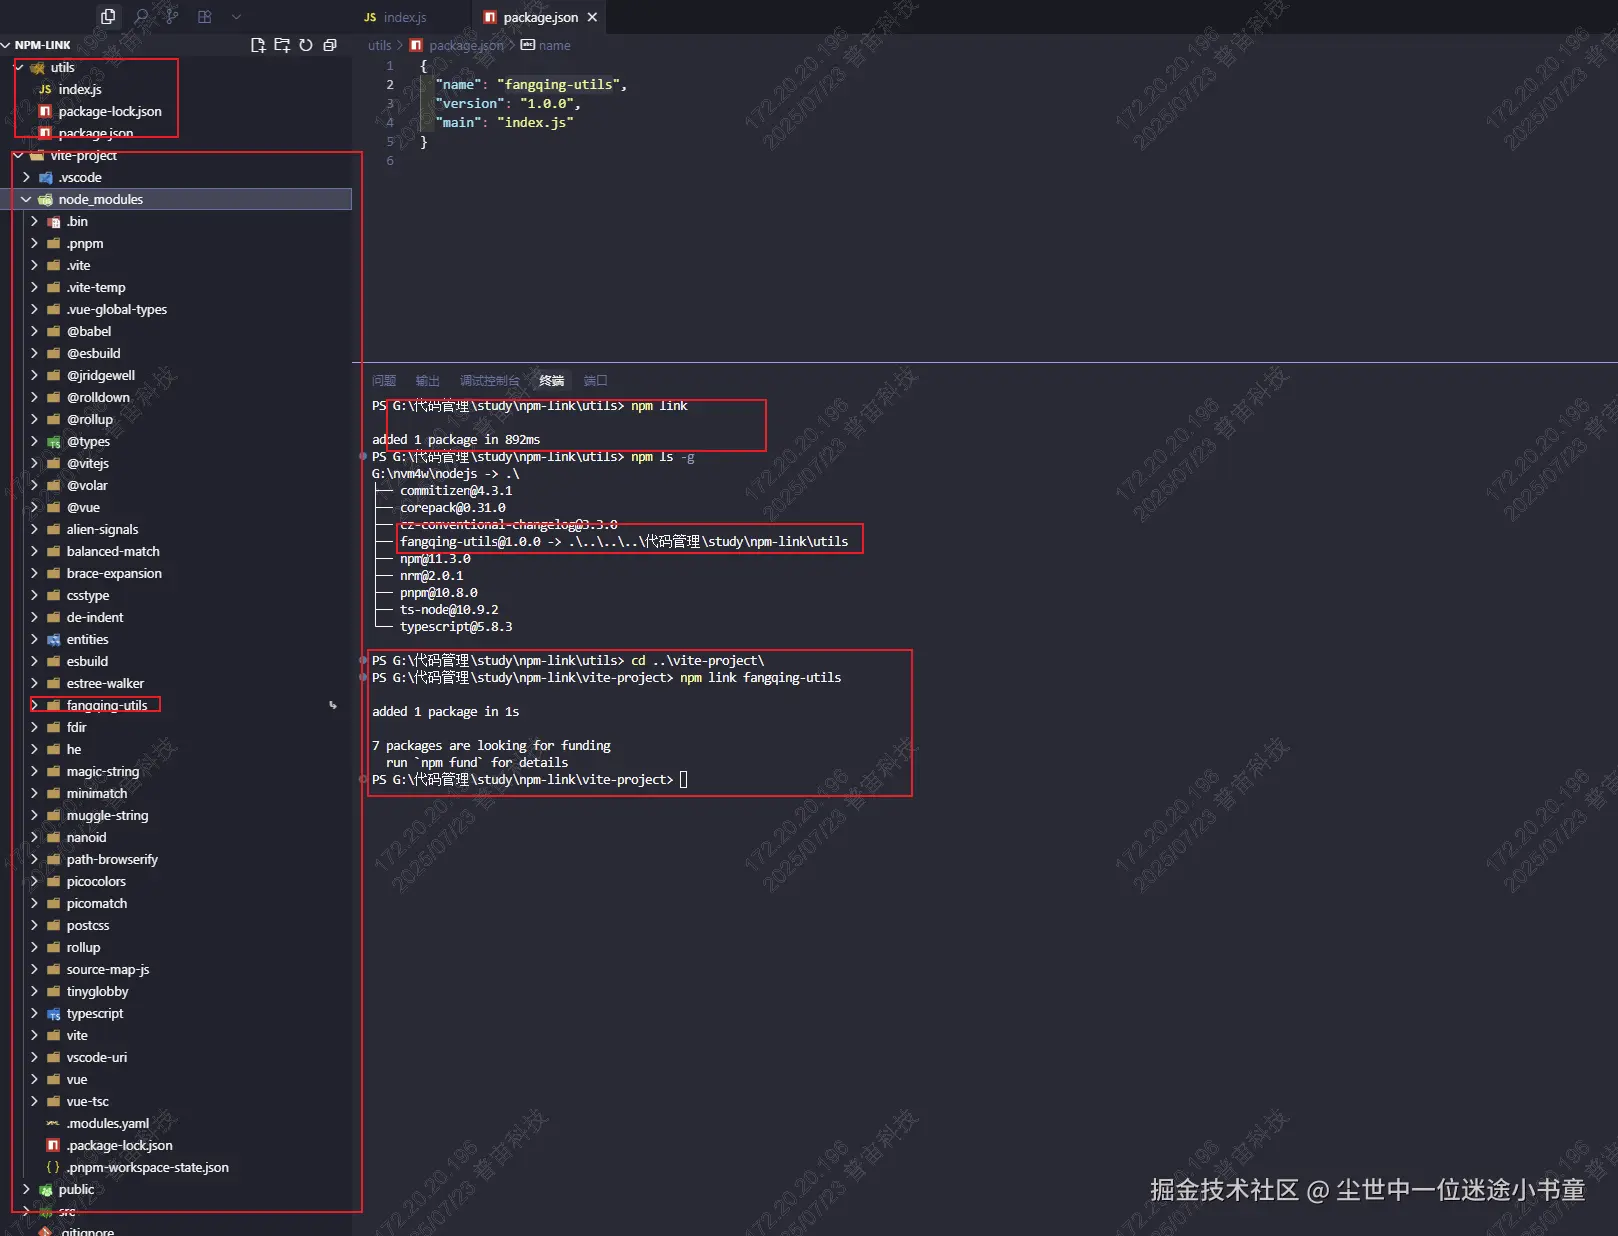Open the 调试控制台 panel tab
The width and height of the screenshot is (1618, 1236).
(490, 381)
